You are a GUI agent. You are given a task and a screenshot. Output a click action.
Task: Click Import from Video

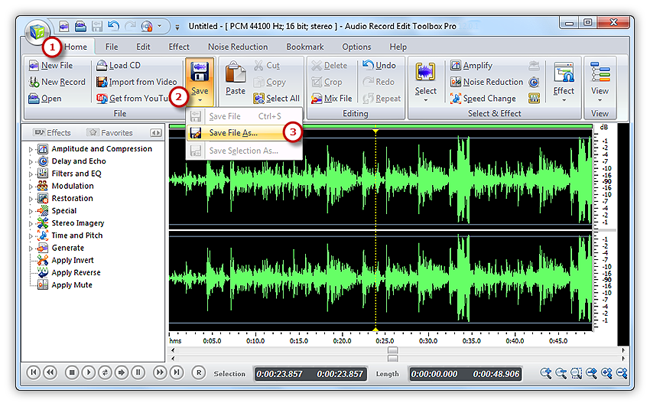(x=137, y=82)
